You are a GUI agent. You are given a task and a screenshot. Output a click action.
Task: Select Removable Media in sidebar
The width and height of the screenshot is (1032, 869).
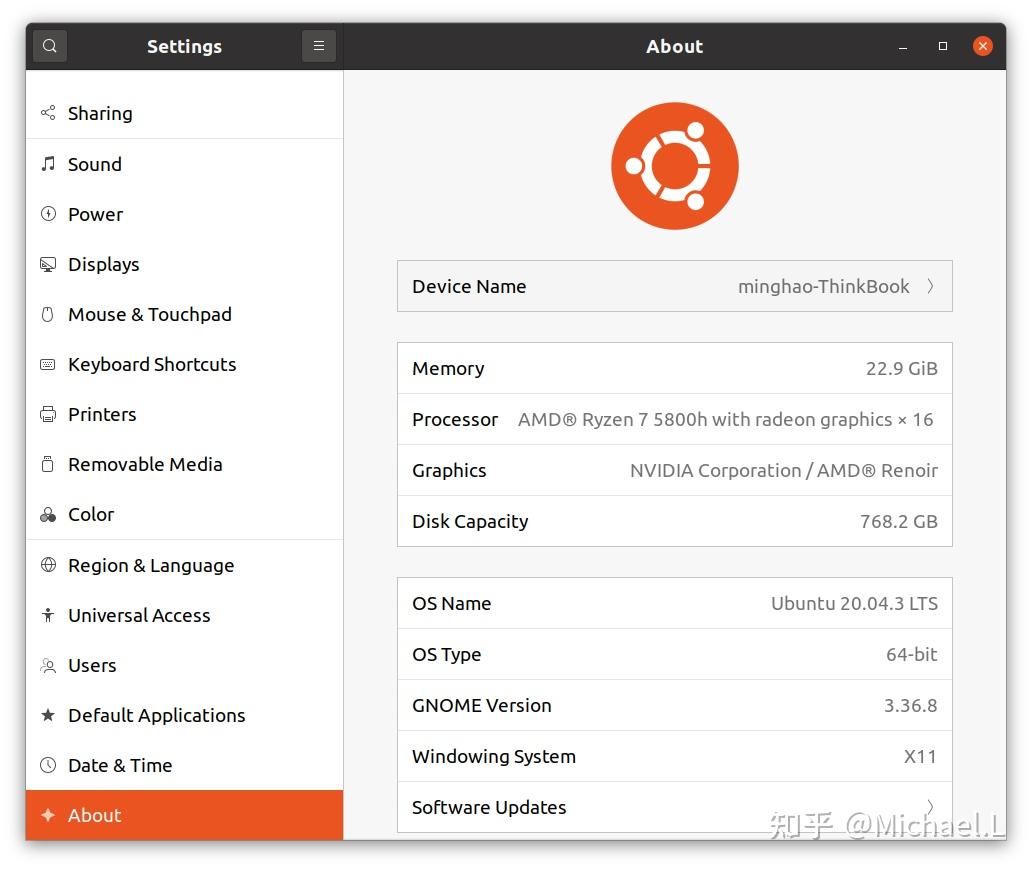pos(145,464)
